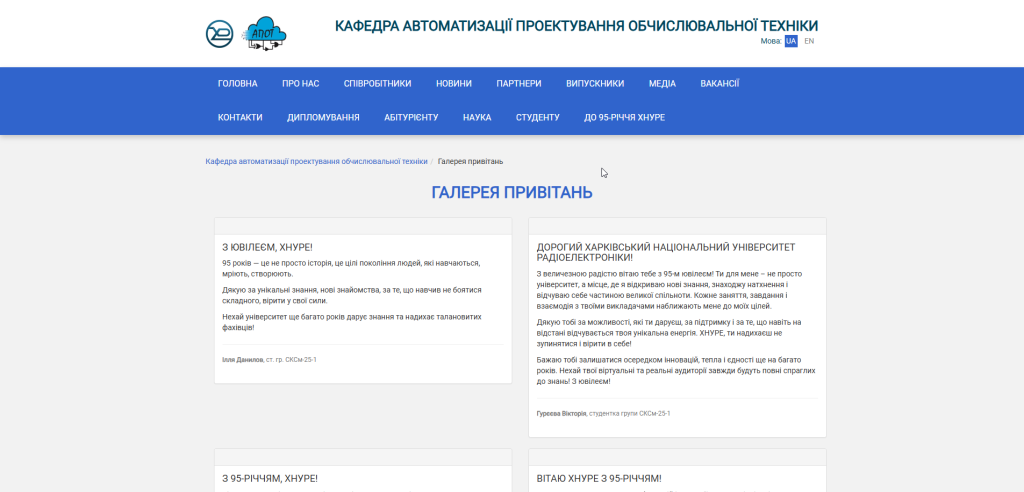Navigate to Контакти page

(240, 117)
